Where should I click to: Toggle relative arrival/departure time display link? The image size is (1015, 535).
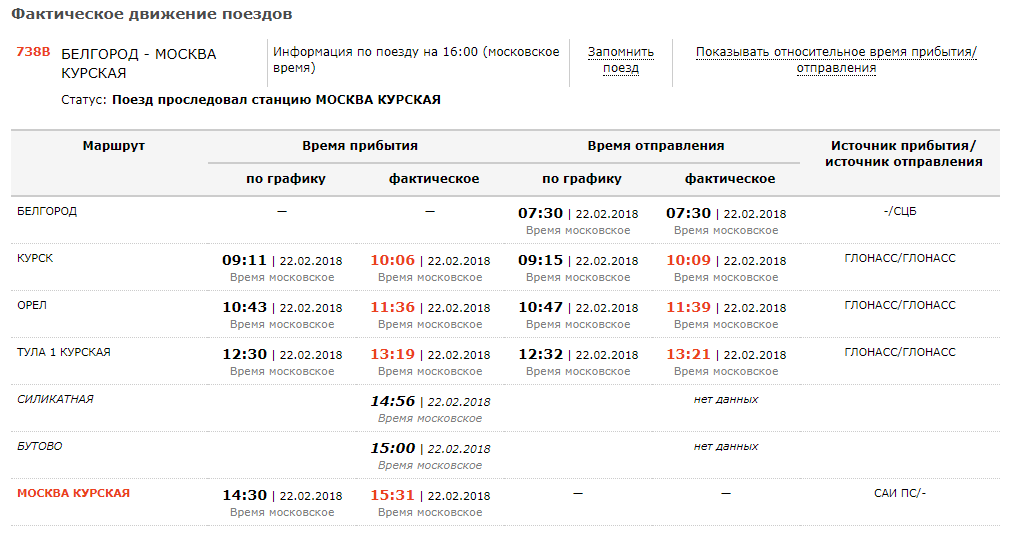coord(836,60)
